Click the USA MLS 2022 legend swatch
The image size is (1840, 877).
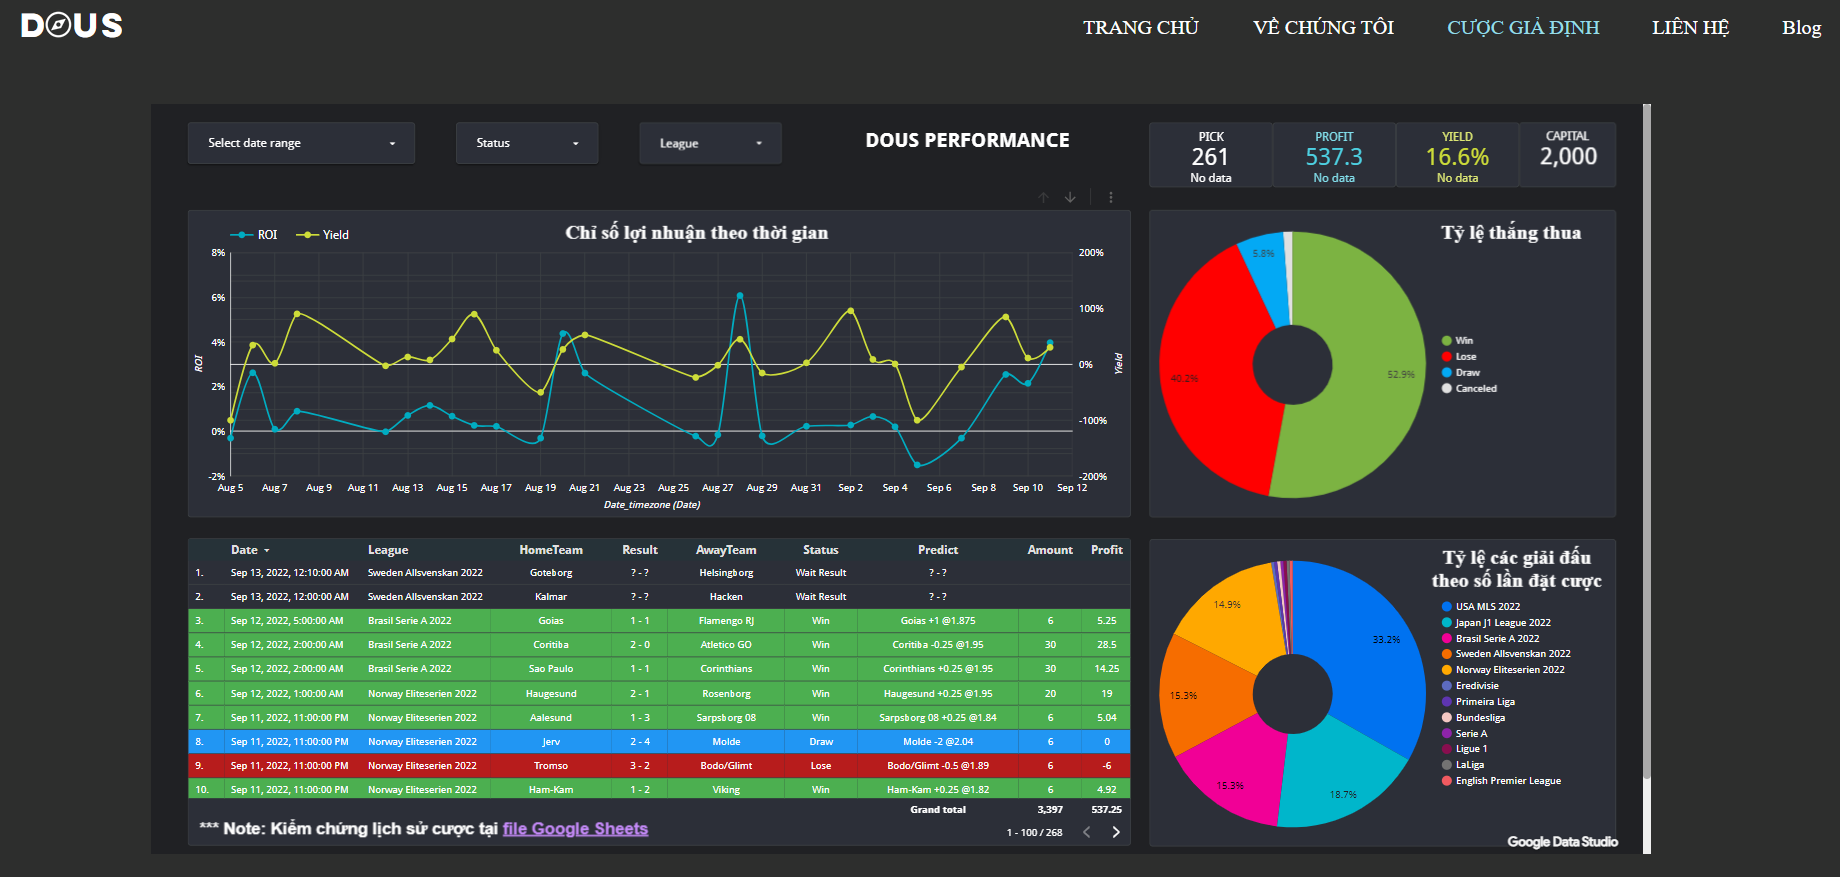point(1446,607)
